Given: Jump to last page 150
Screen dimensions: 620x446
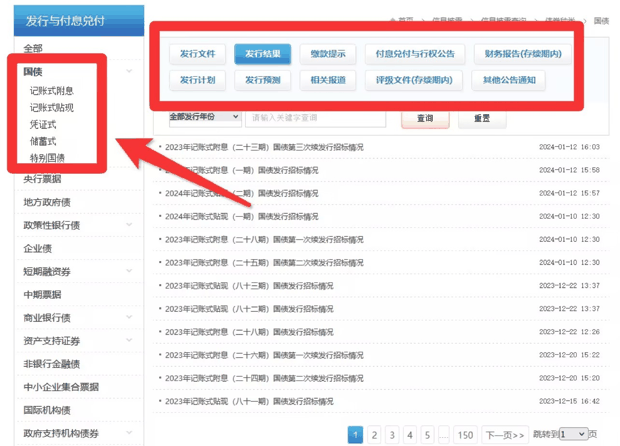Looking at the screenshot, I should click(x=465, y=435).
